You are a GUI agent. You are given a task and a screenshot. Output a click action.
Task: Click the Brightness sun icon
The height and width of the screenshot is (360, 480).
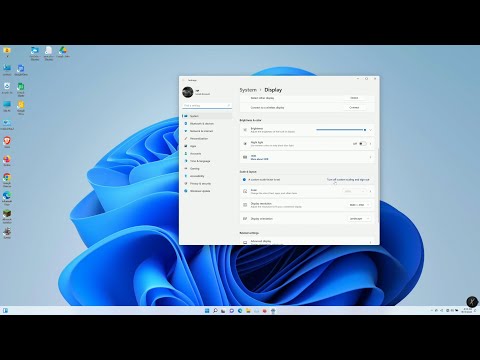245,130
